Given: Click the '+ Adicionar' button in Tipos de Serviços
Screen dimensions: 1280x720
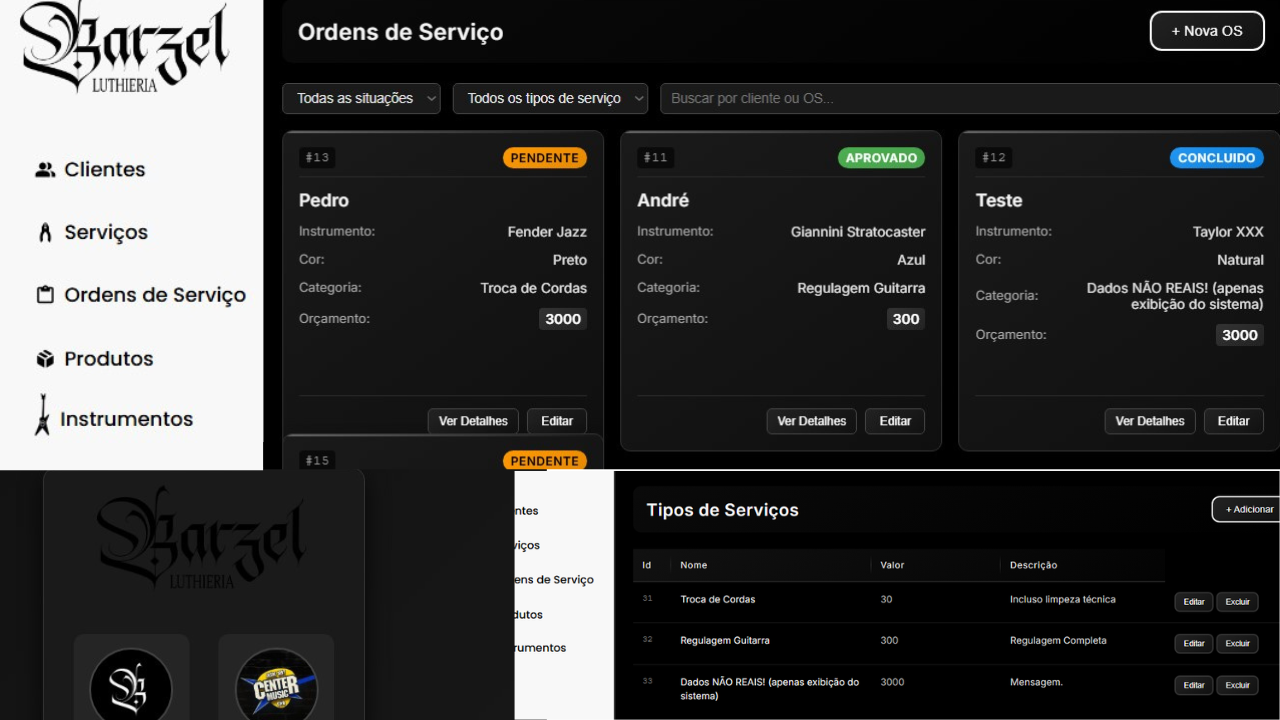Looking at the screenshot, I should [x=1247, y=509].
